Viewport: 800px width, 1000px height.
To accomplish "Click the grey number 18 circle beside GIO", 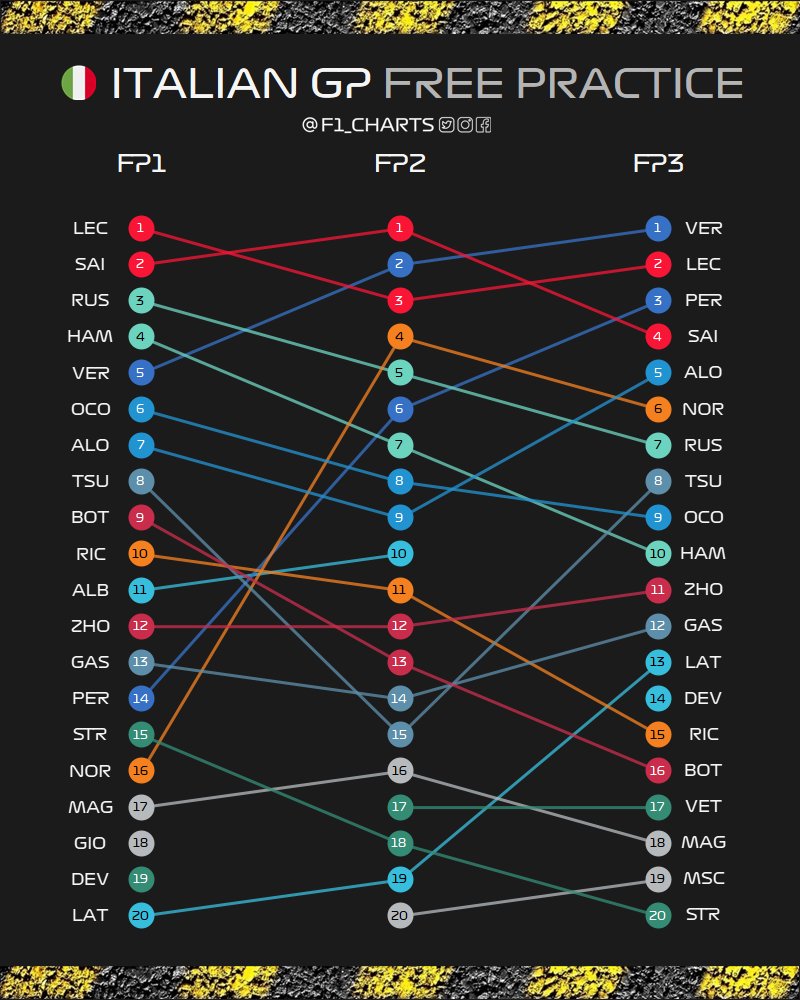I will click(141, 842).
